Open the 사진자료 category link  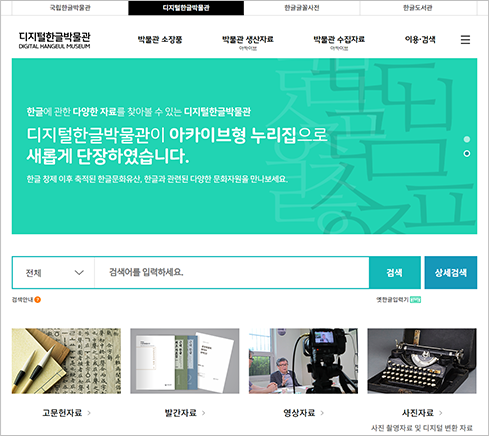click(418, 413)
